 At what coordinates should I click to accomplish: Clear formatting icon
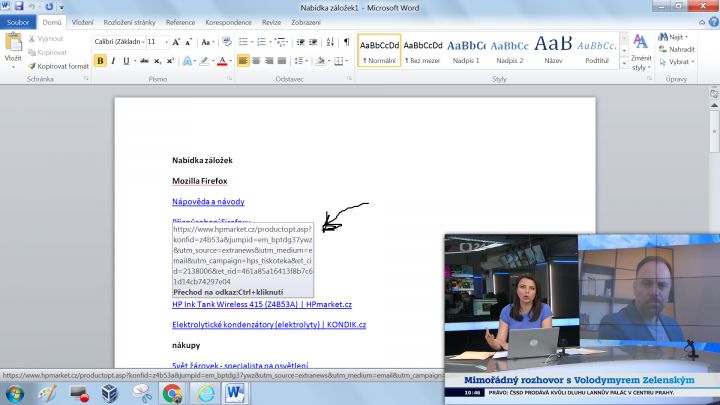(226, 42)
